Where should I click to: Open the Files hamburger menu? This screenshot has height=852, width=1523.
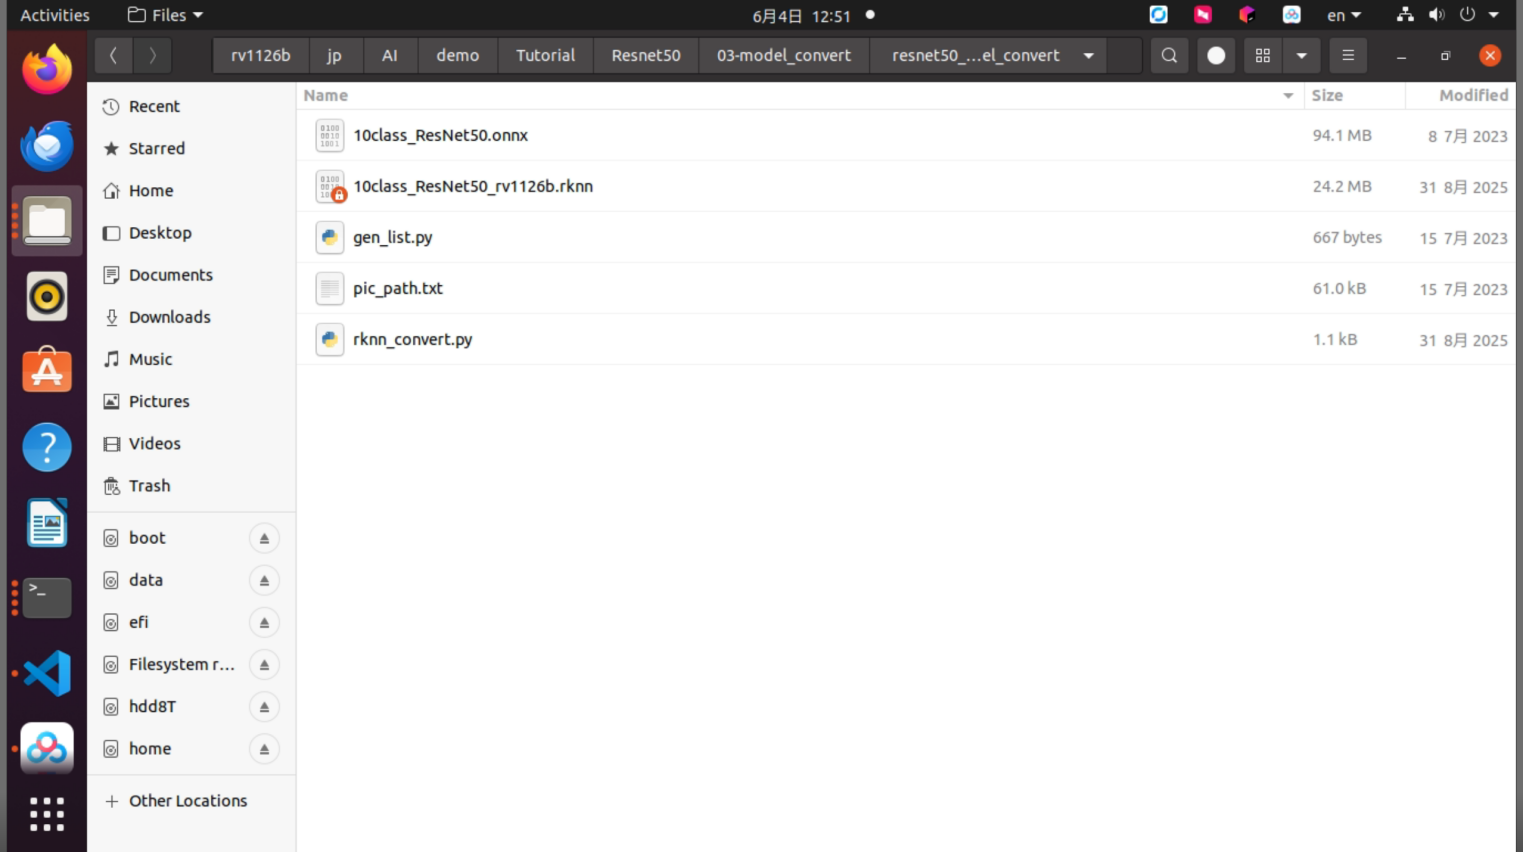[x=1348, y=56]
